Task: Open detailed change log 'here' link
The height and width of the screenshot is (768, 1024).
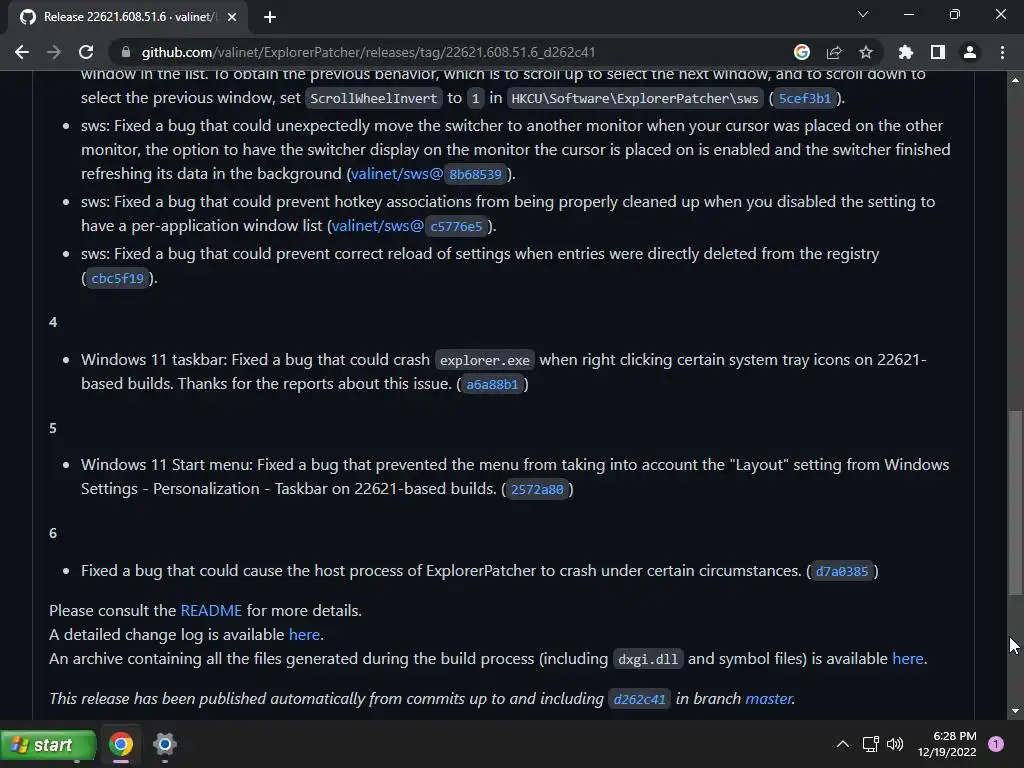Action: [x=304, y=635]
